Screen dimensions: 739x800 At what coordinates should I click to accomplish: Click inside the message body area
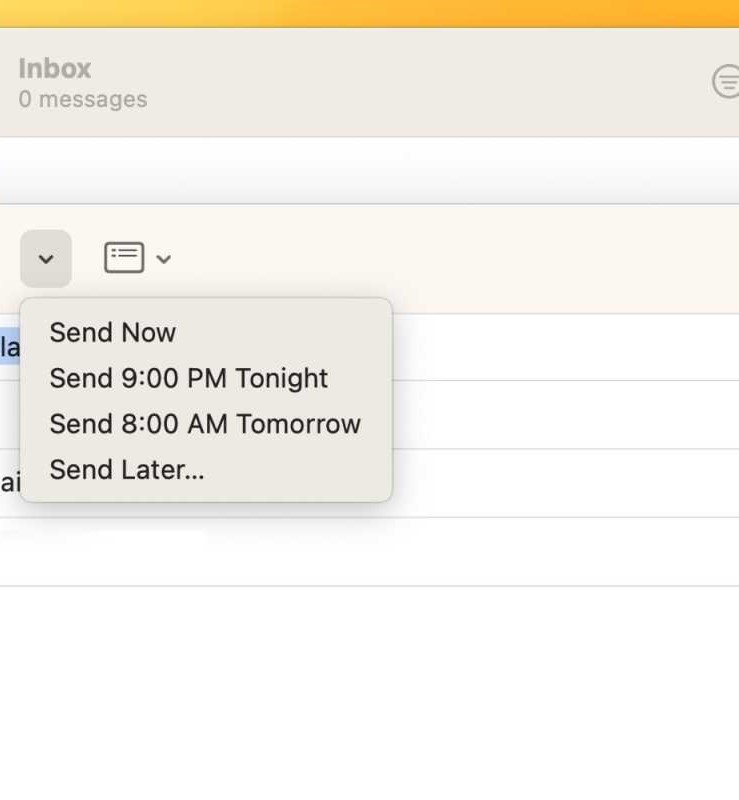(x=370, y=693)
